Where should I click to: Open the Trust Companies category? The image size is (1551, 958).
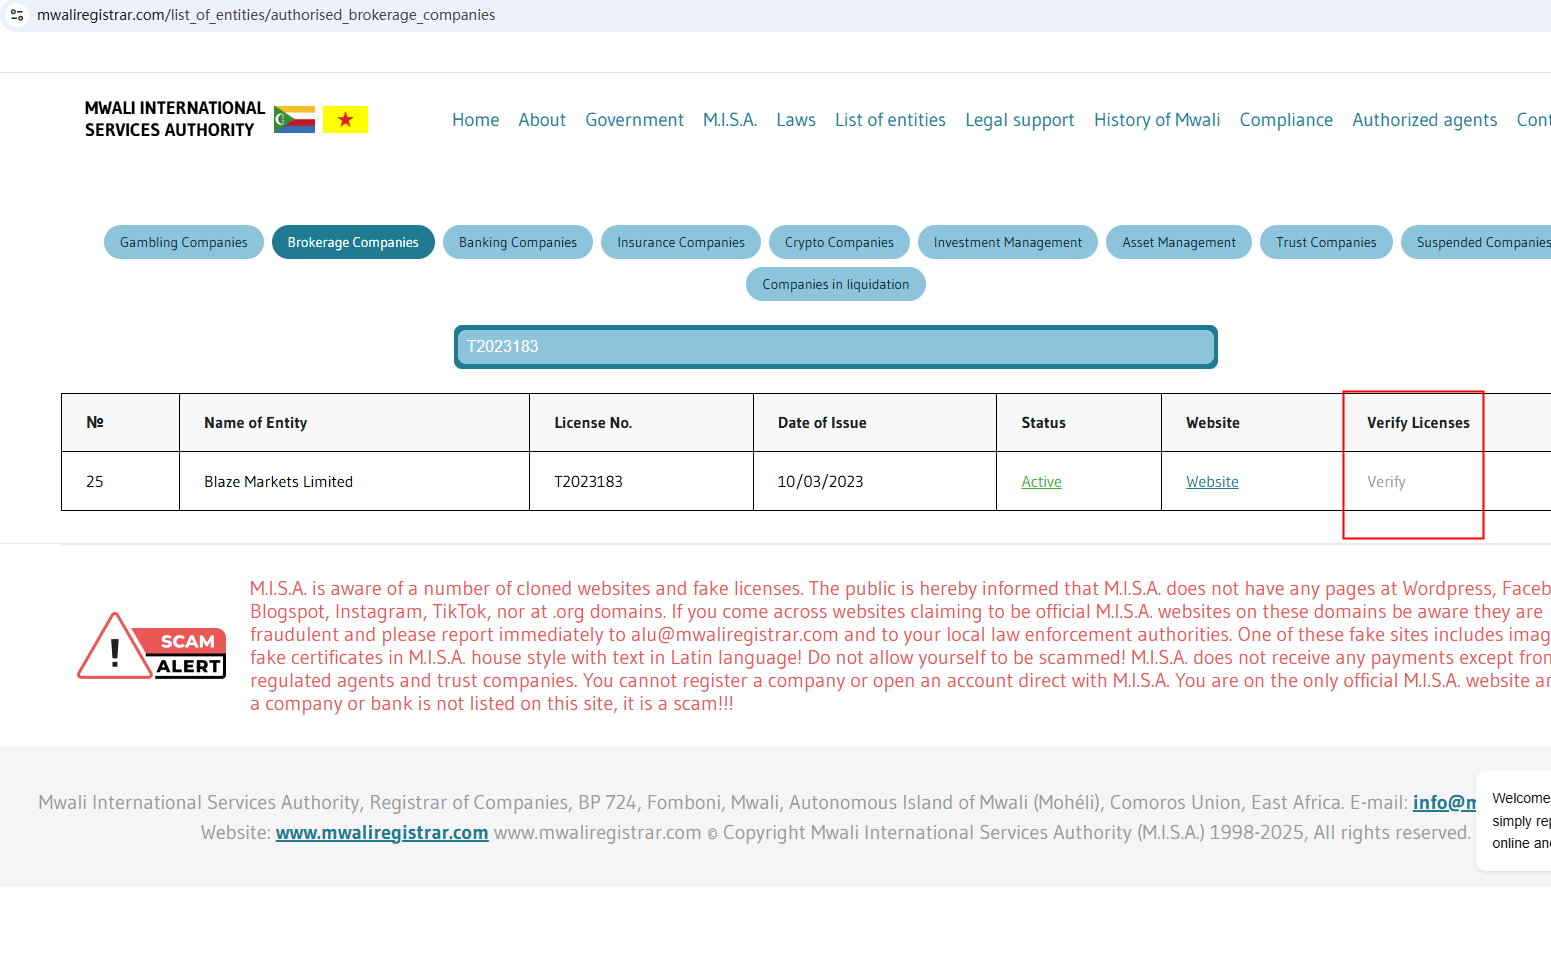(1326, 242)
